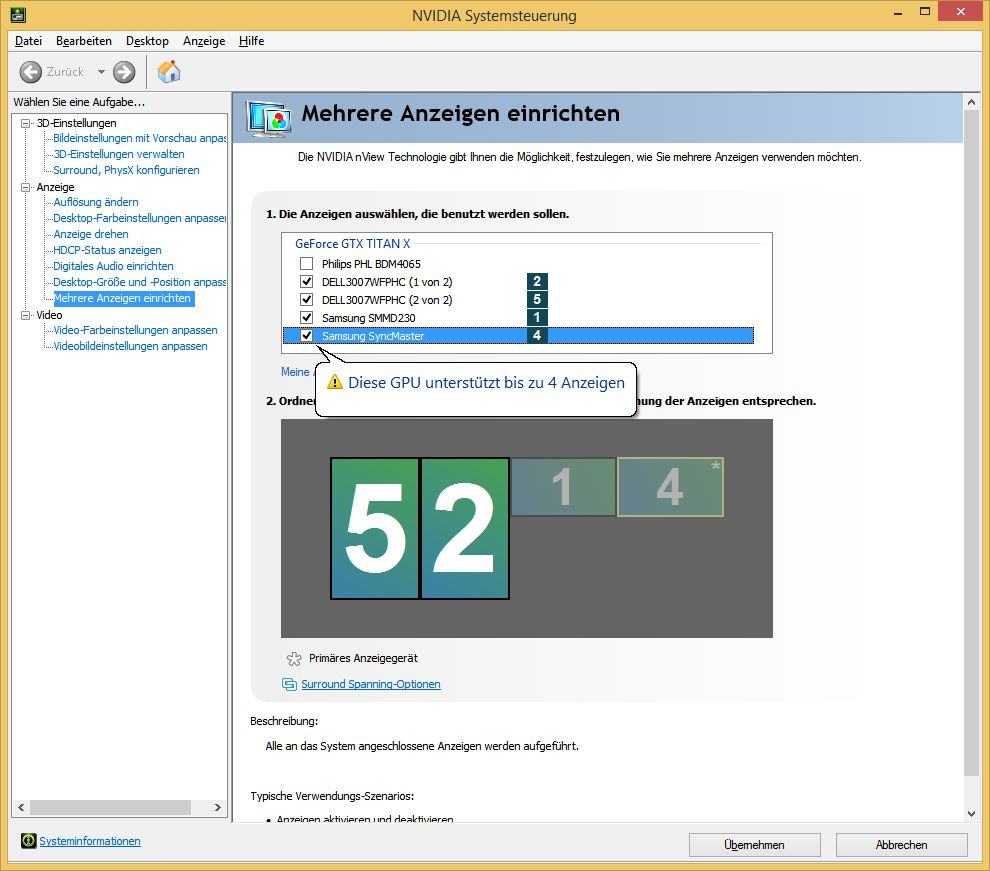The width and height of the screenshot is (990, 871).
Task: Open Auflösung ändern
Action: (96, 202)
